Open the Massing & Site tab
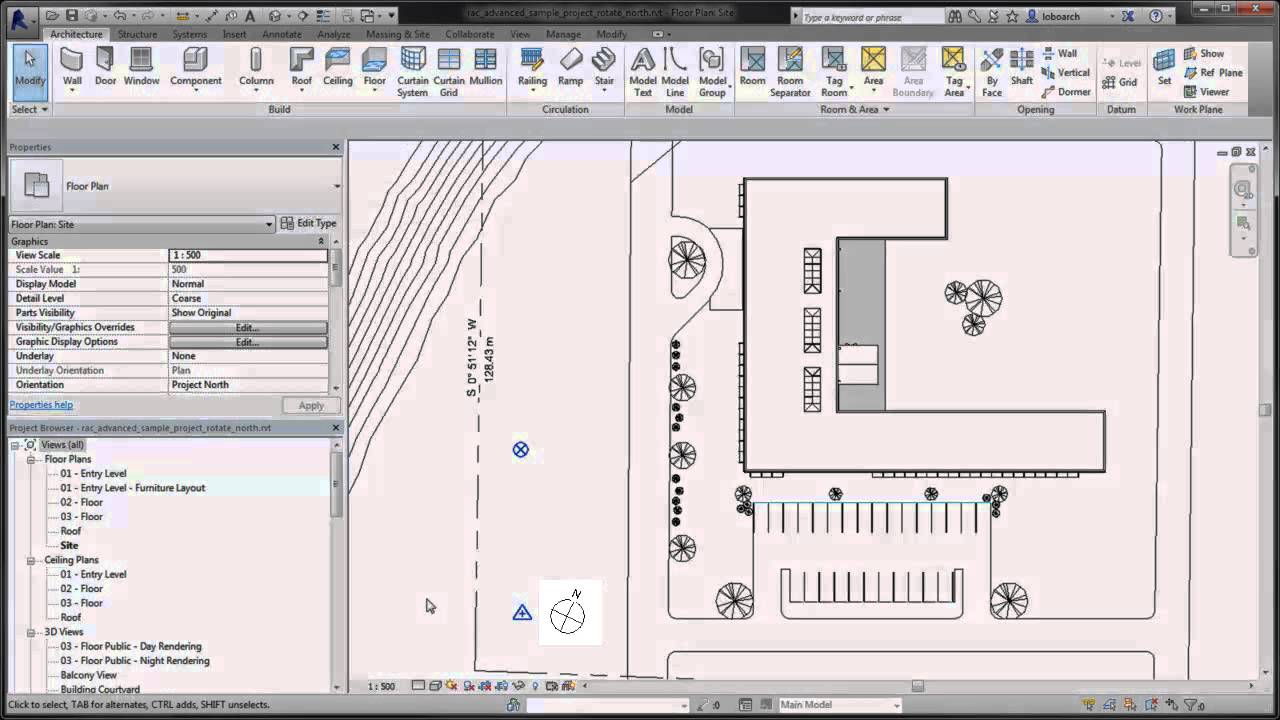This screenshot has width=1280, height=720. tap(397, 34)
